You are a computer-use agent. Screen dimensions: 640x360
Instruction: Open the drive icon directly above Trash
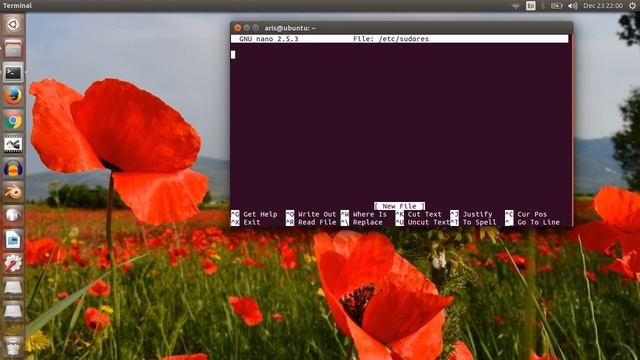[x=13, y=311]
